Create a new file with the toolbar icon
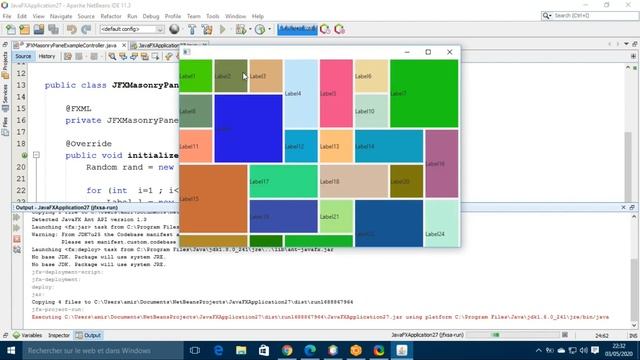Screen dimensions: 640x360 click(11, 29)
